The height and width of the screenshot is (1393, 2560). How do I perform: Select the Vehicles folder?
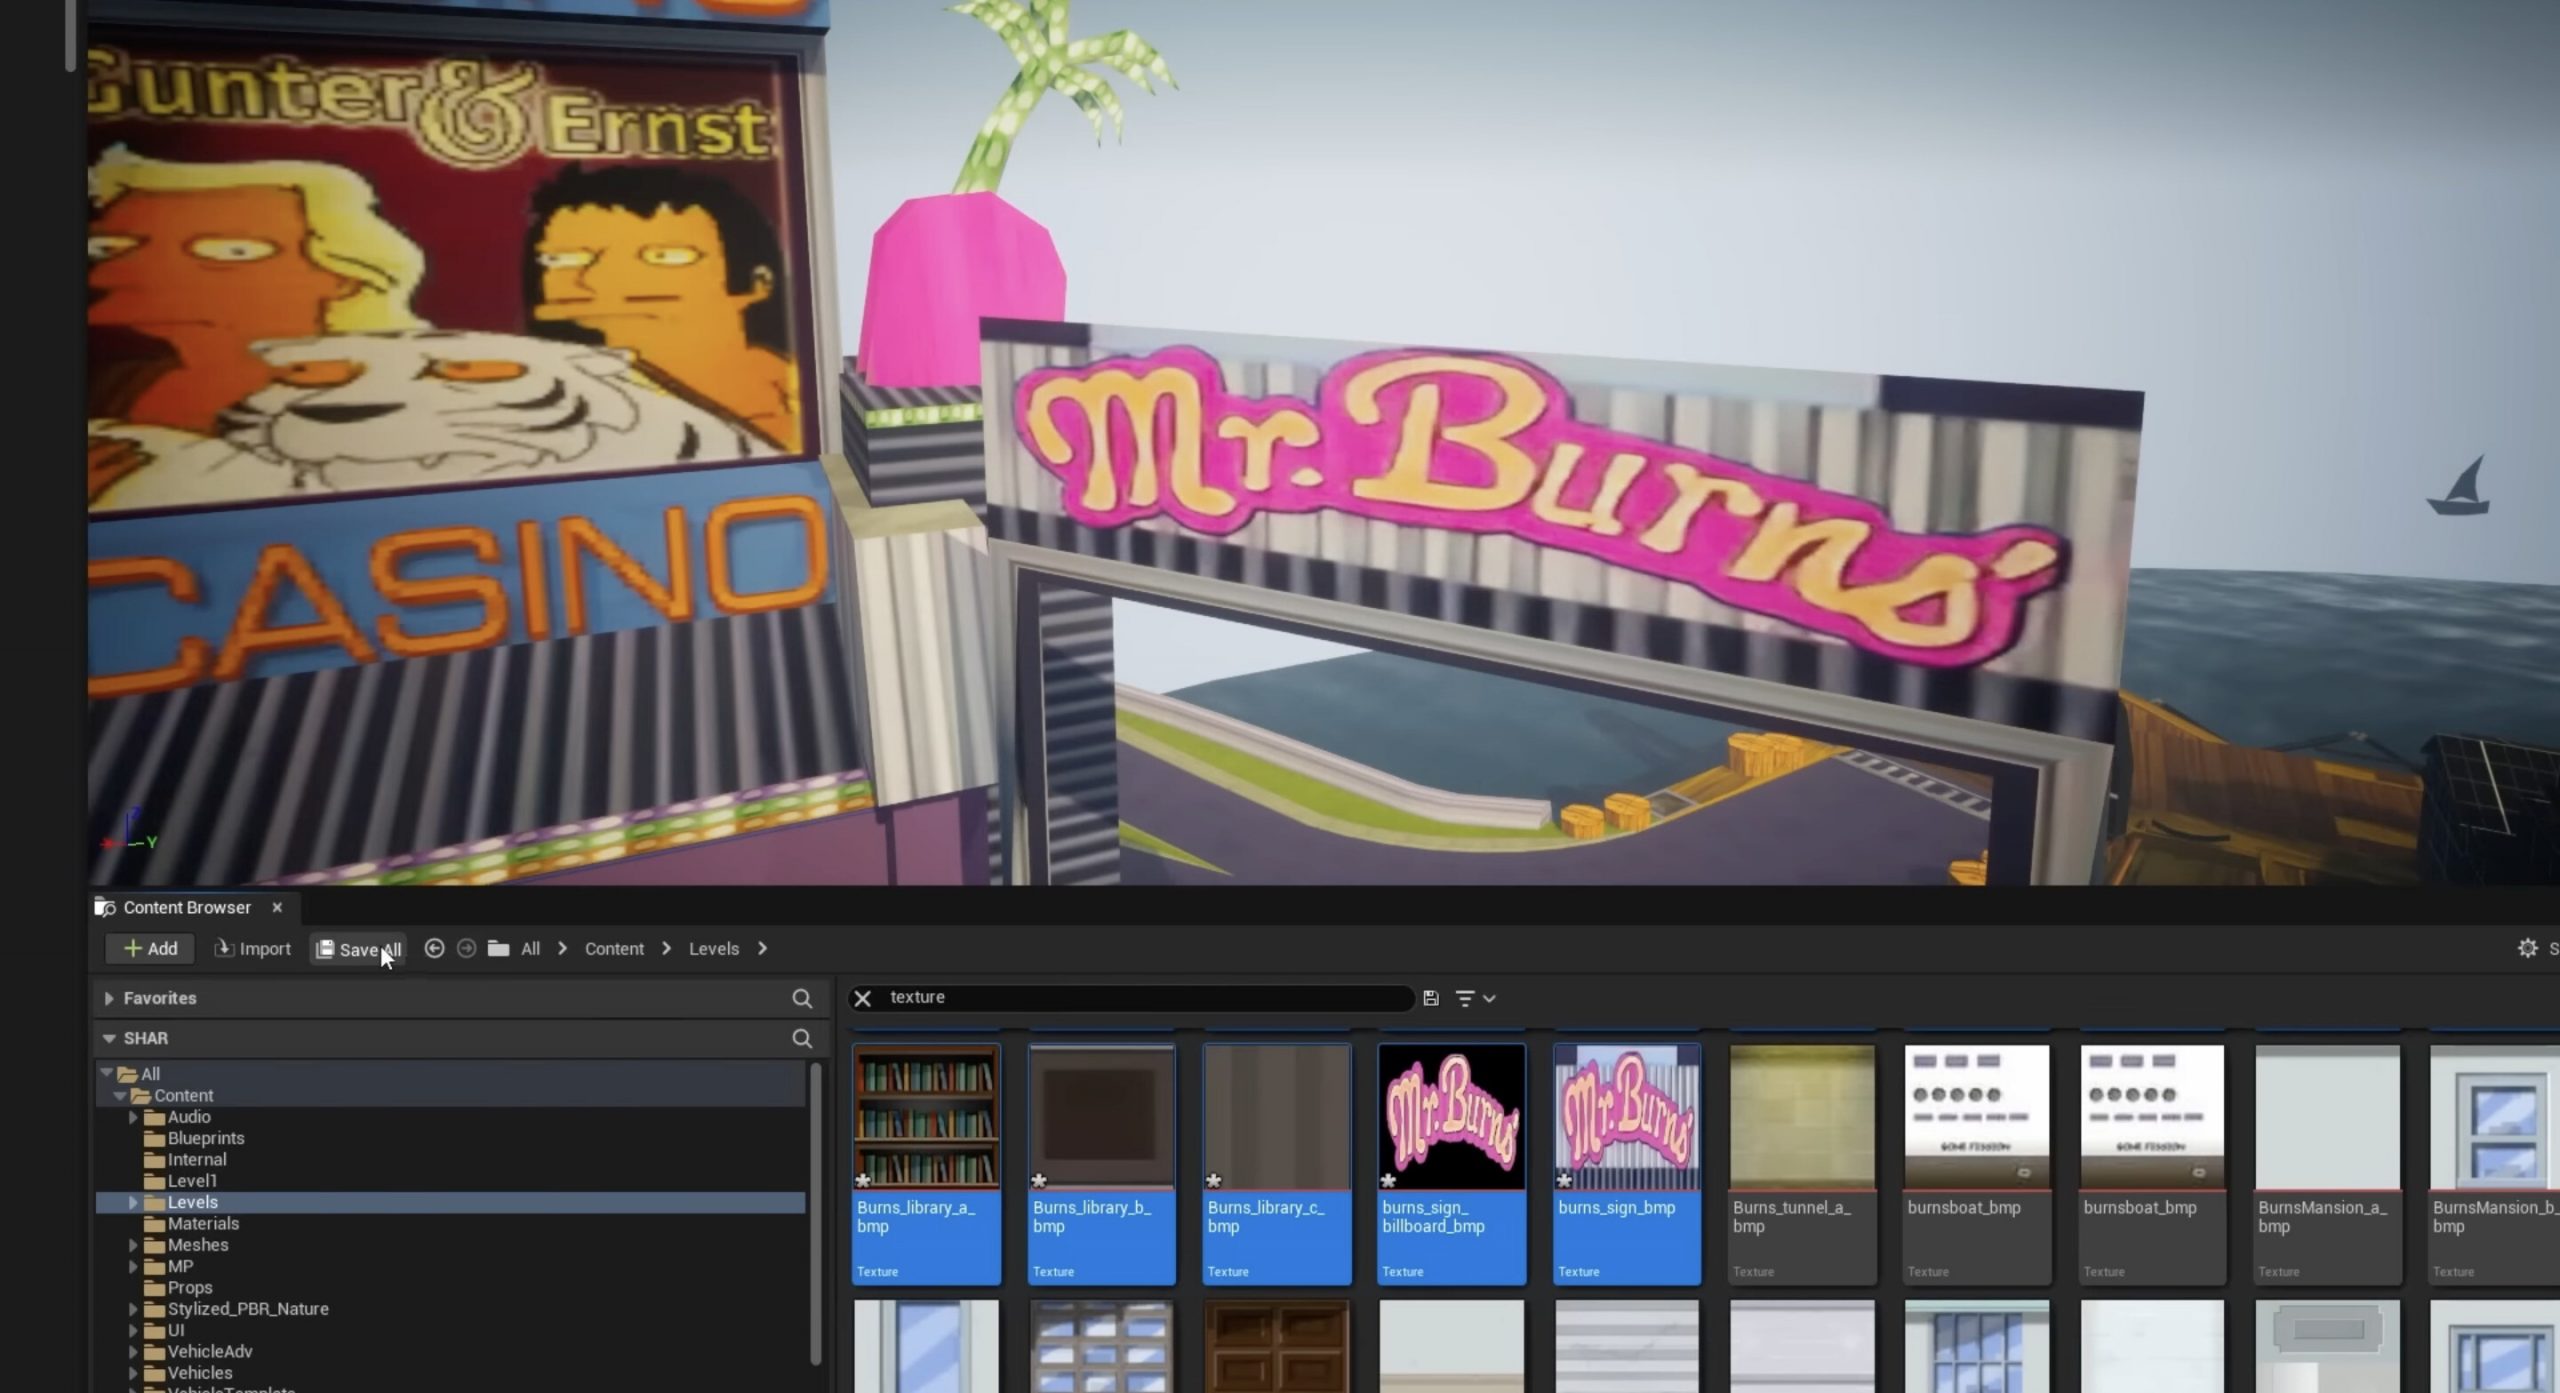pos(200,1373)
